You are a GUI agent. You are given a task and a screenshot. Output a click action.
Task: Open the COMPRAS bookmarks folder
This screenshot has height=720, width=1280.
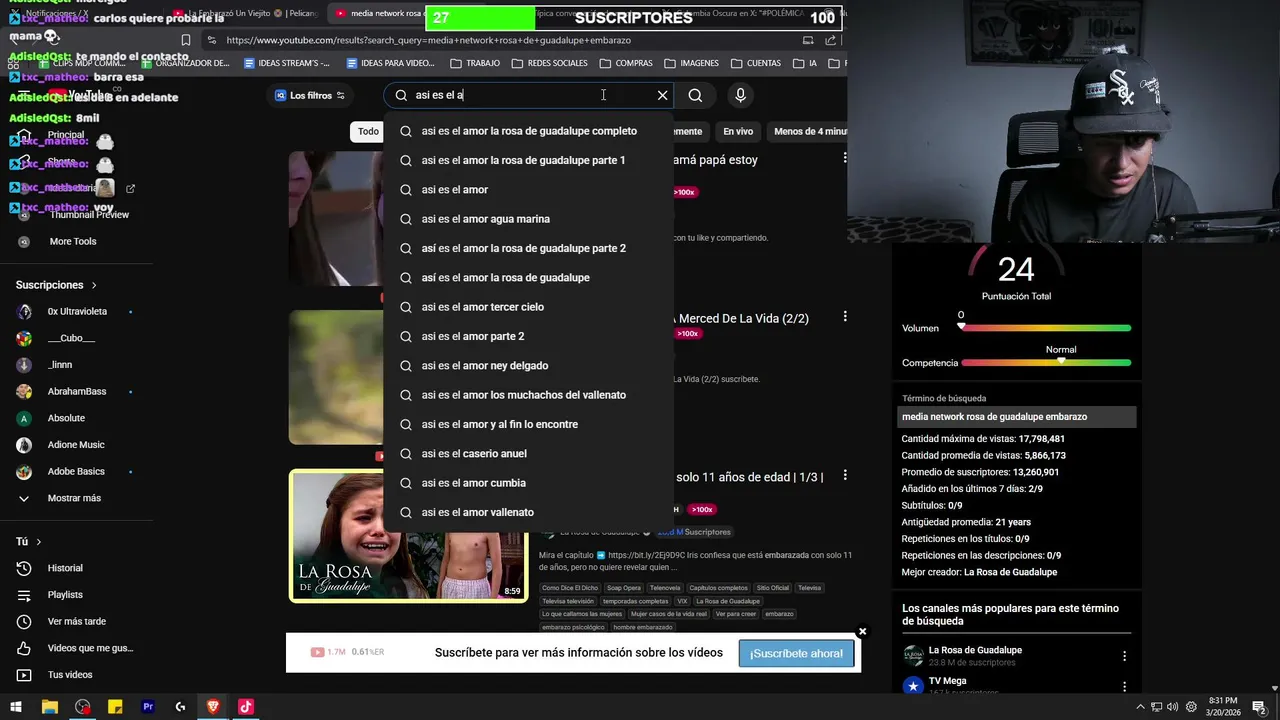click(x=625, y=63)
